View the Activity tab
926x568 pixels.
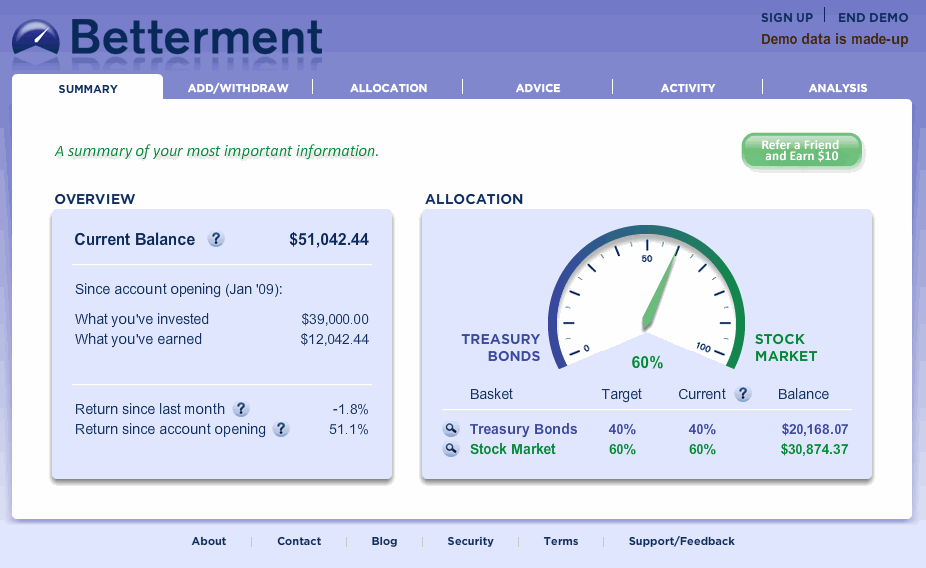click(x=688, y=88)
